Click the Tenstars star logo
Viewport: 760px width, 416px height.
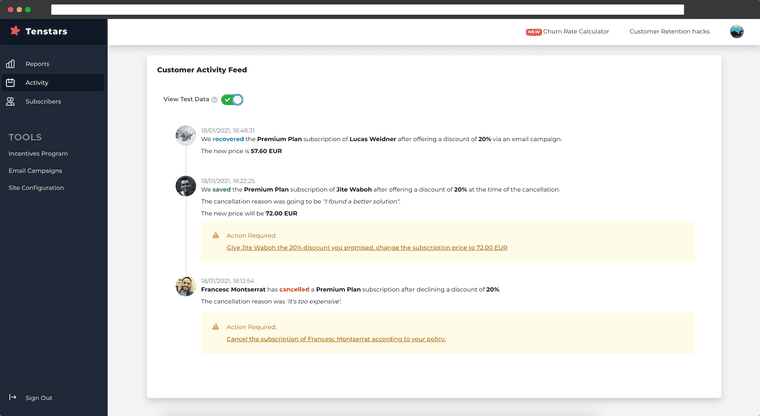click(15, 31)
